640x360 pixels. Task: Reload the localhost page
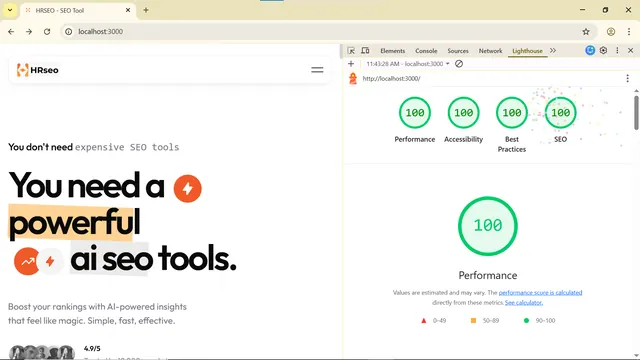(47, 31)
